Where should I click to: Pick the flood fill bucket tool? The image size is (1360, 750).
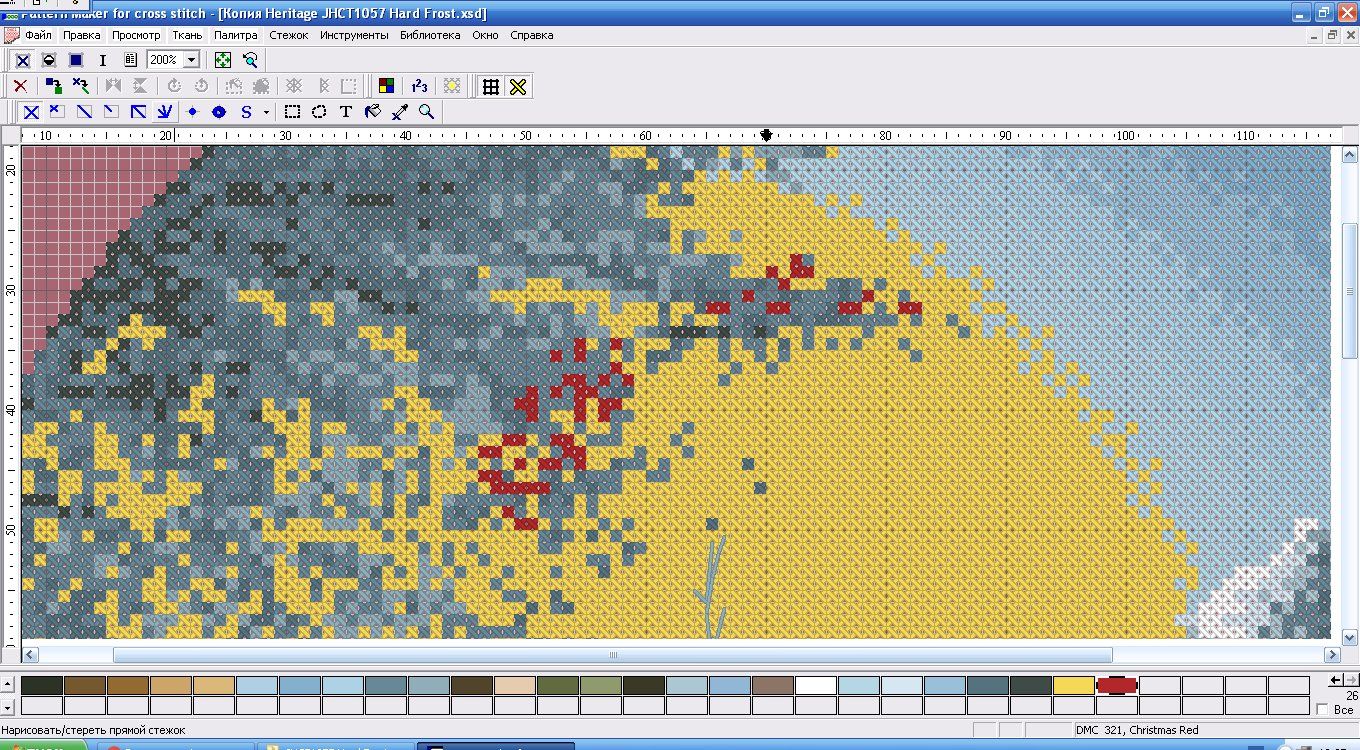pyautogui.click(x=373, y=112)
